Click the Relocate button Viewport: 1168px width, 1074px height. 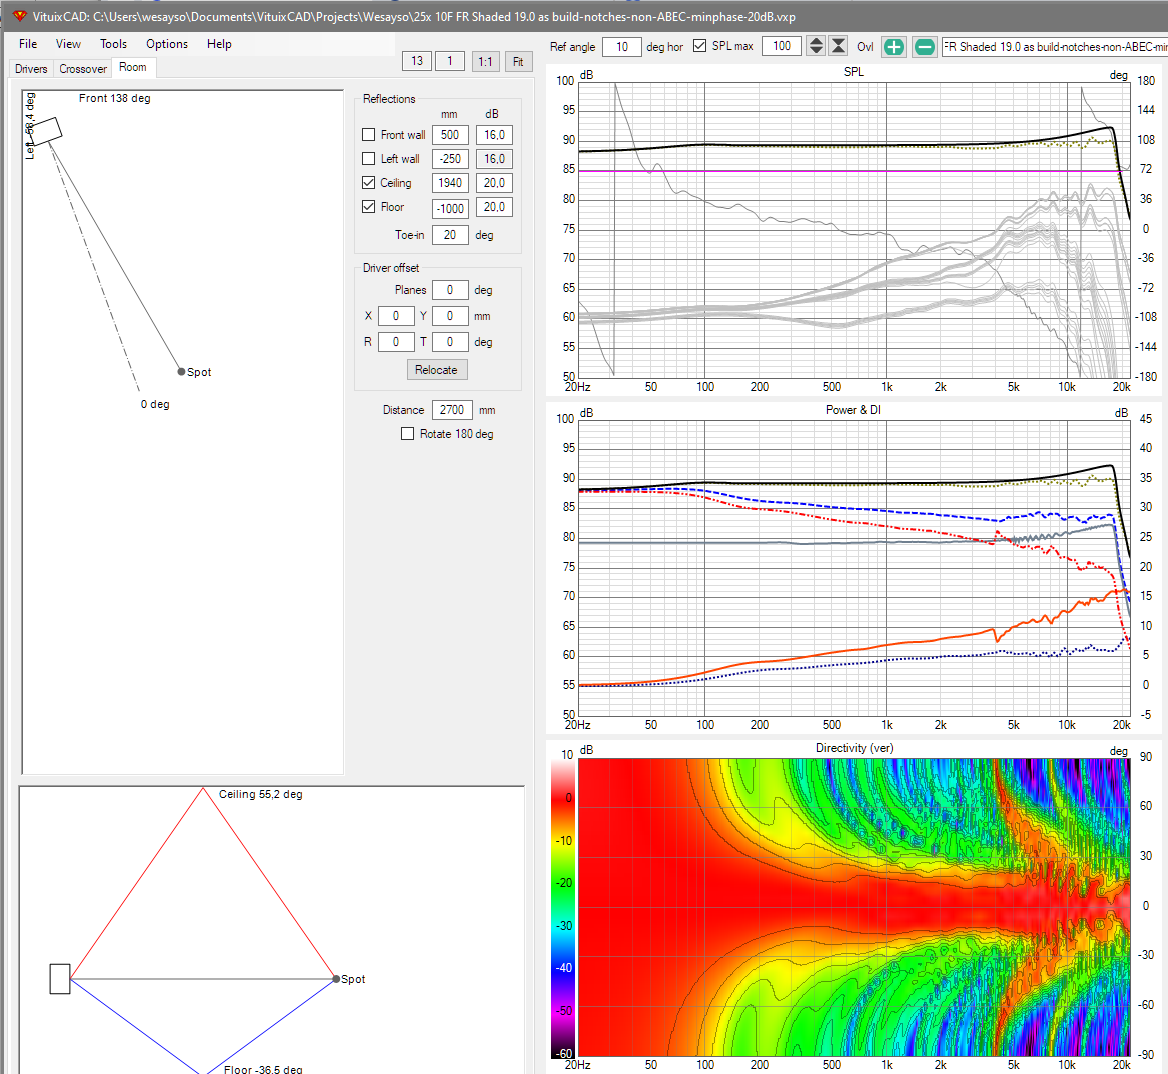[437, 369]
